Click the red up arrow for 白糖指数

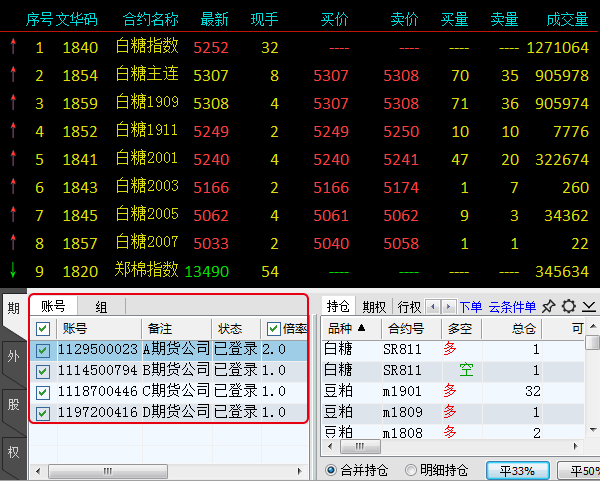(x=13, y=47)
